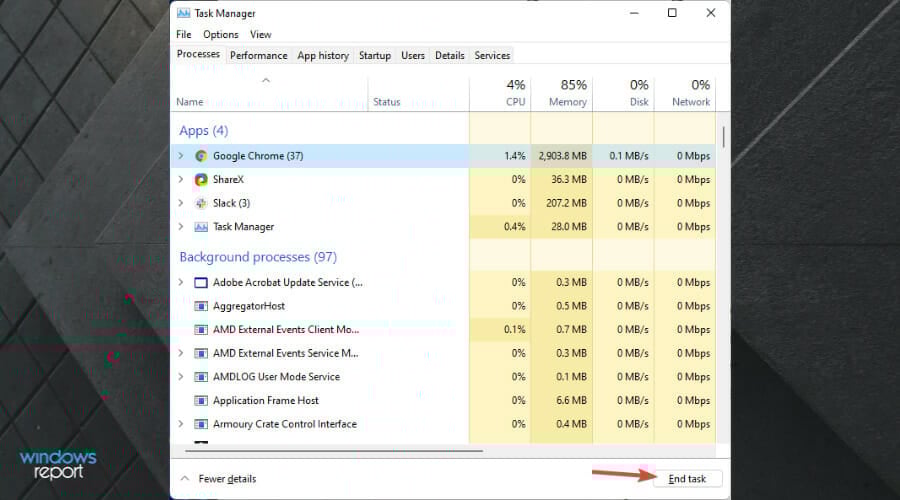Image resolution: width=900 pixels, height=500 pixels.
Task: Select the AMDLOG User Mode Service name
Action: click(276, 377)
